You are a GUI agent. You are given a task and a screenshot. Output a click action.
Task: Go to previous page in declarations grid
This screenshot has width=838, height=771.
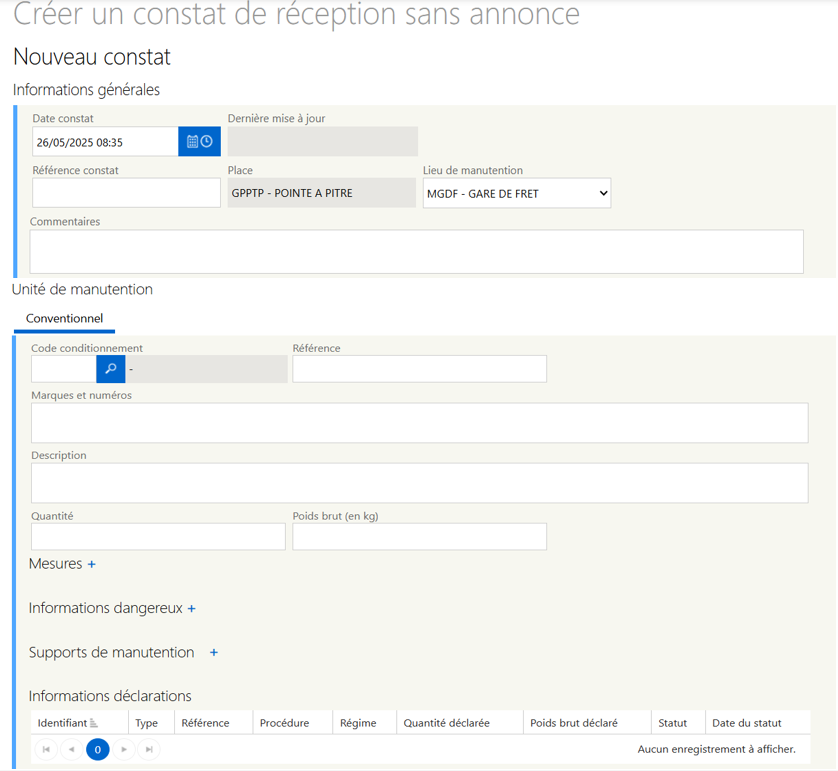[x=72, y=749]
